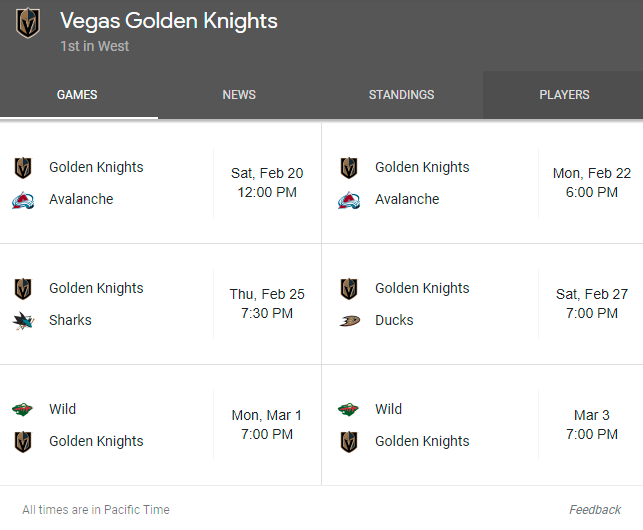The width and height of the screenshot is (643, 530).
Task: Click the Avalanche logo for Feb 22 game
Action: coord(349,200)
